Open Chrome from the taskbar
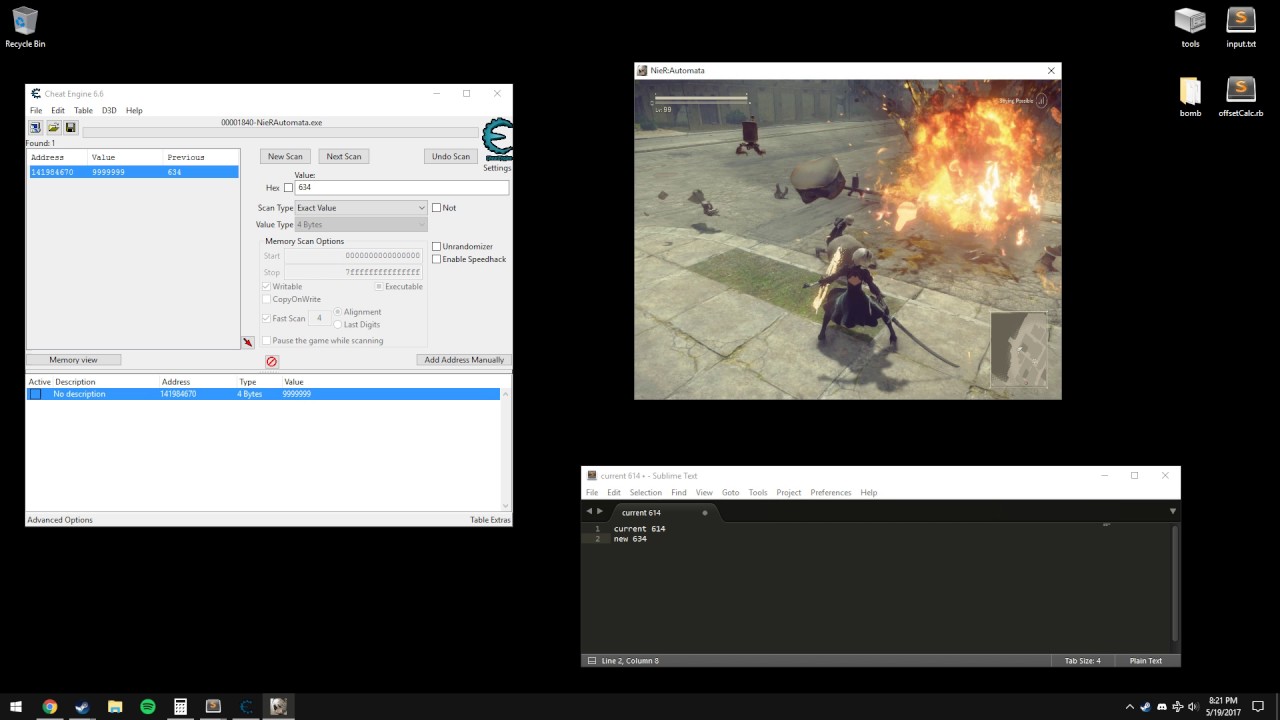This screenshot has height=720, width=1280. [50, 707]
